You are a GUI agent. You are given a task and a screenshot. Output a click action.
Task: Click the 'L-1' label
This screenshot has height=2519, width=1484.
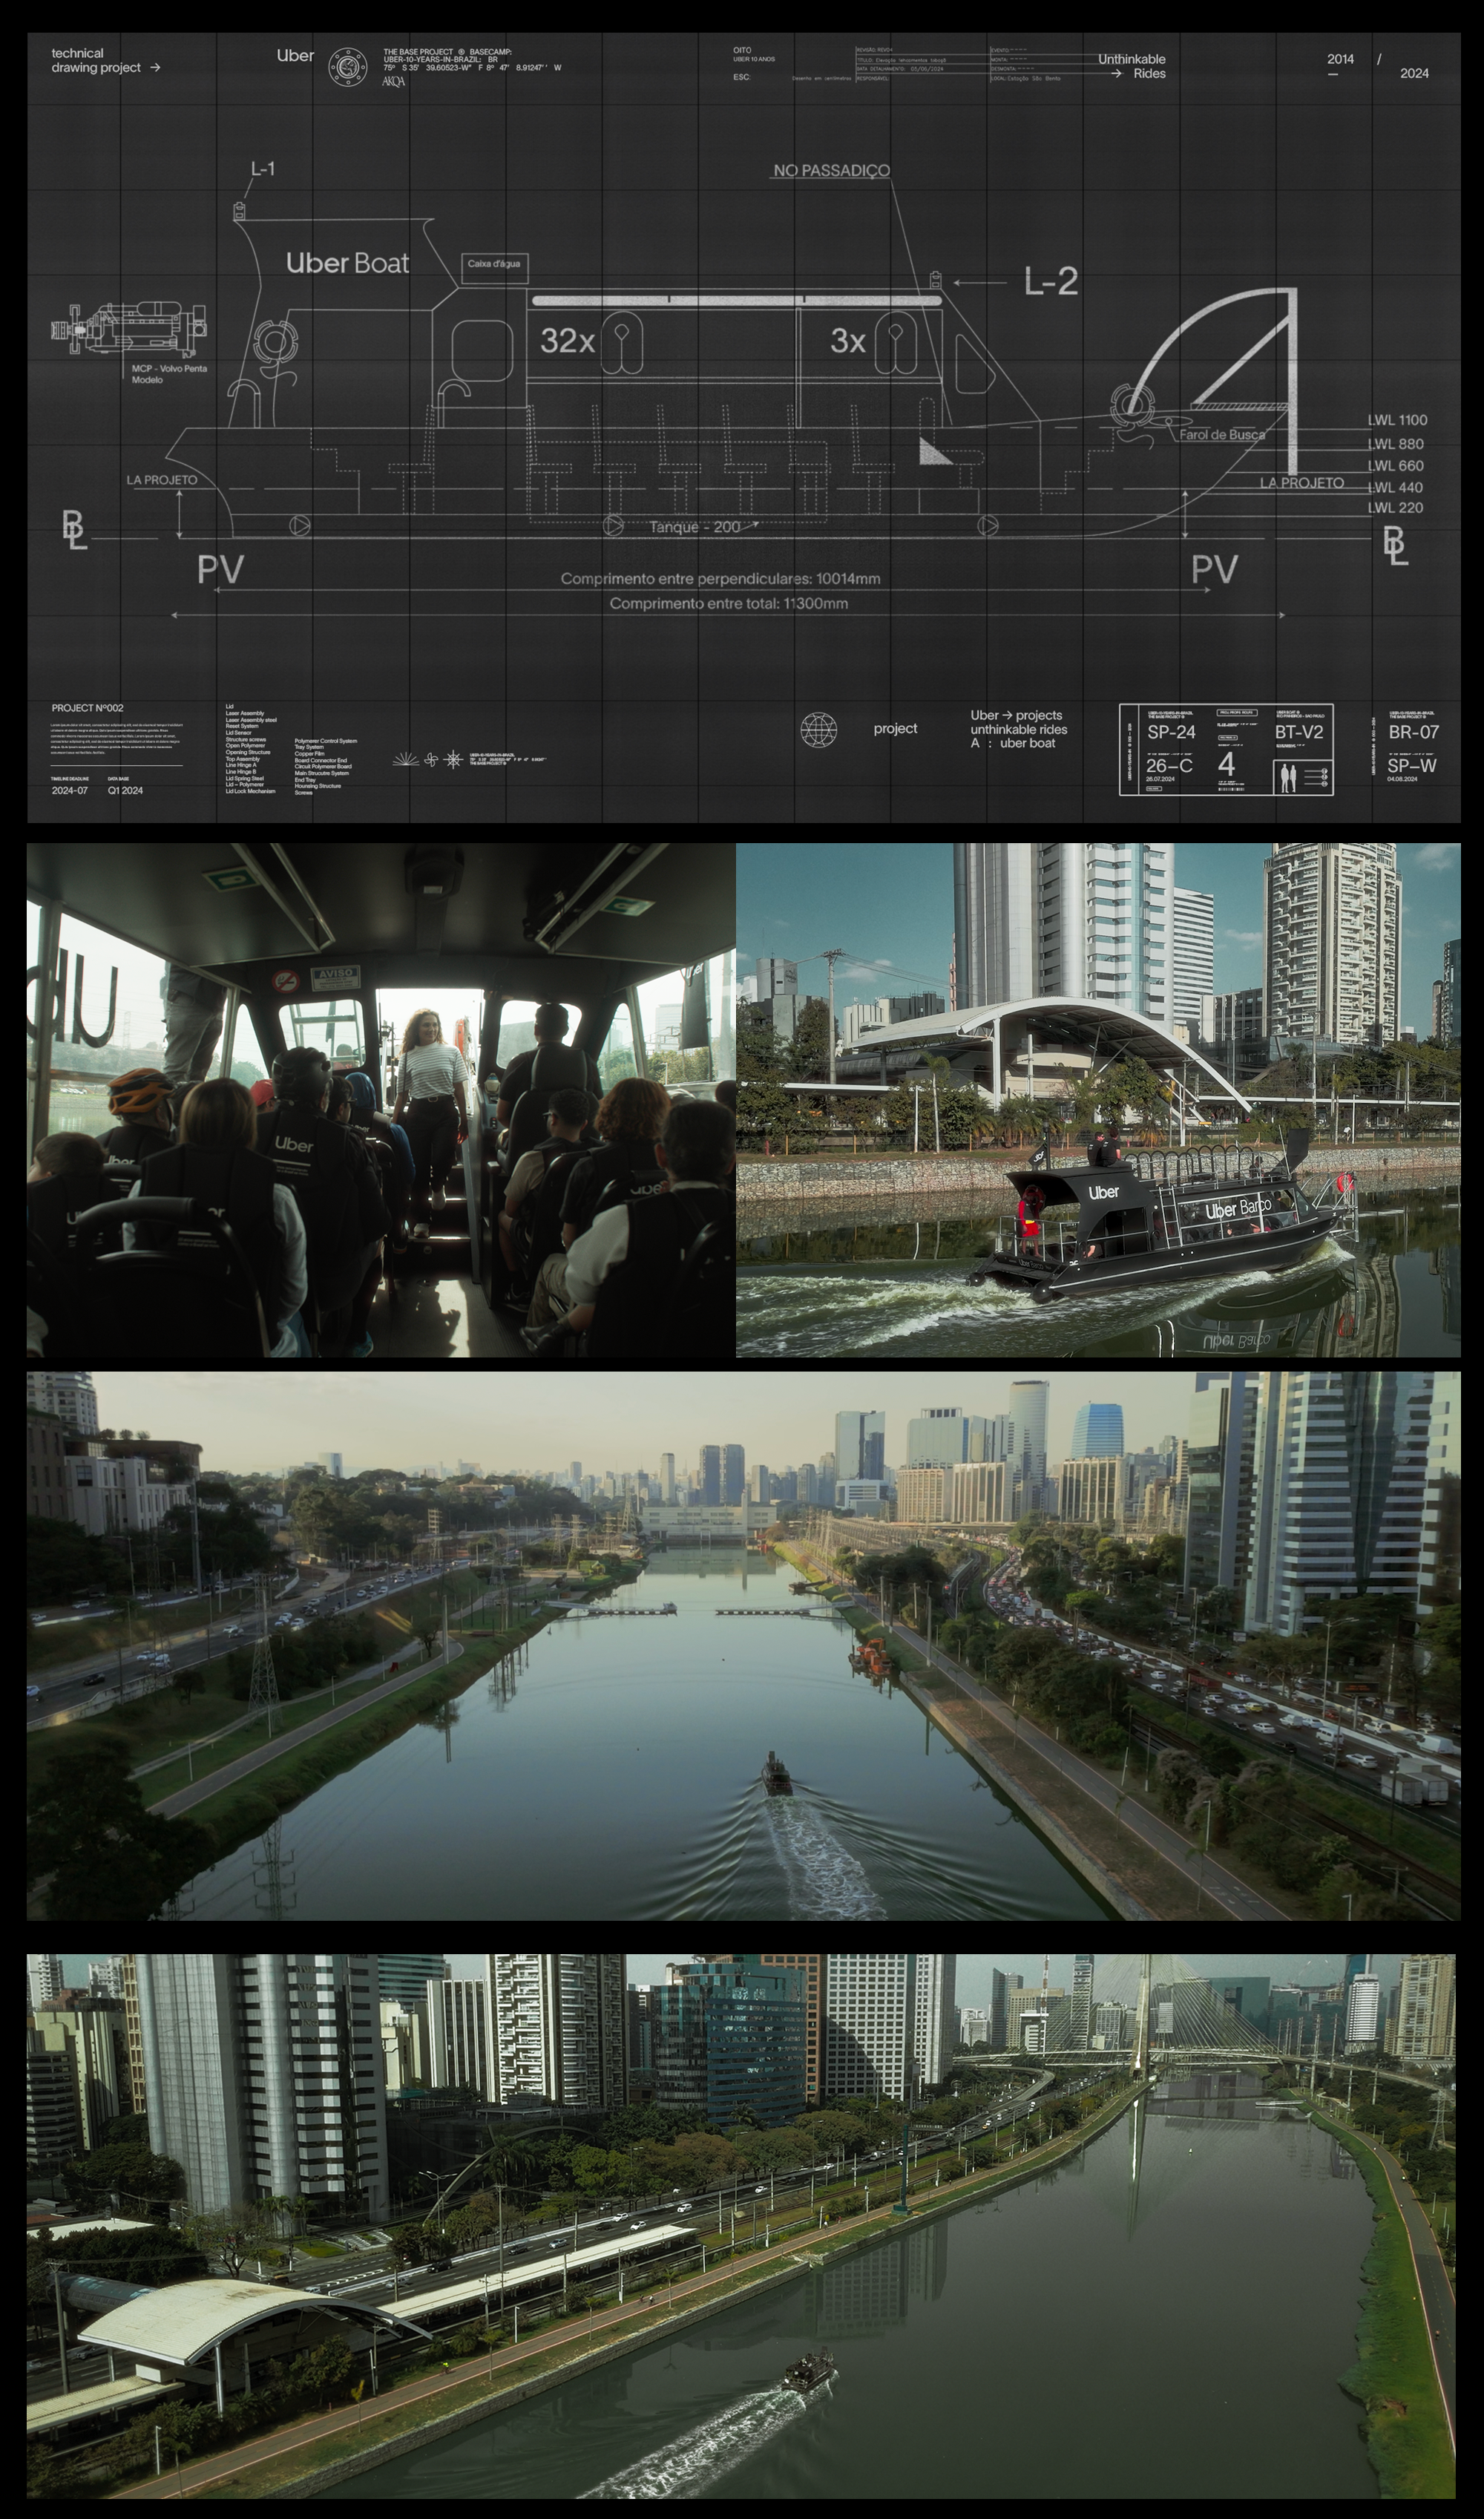[262, 169]
